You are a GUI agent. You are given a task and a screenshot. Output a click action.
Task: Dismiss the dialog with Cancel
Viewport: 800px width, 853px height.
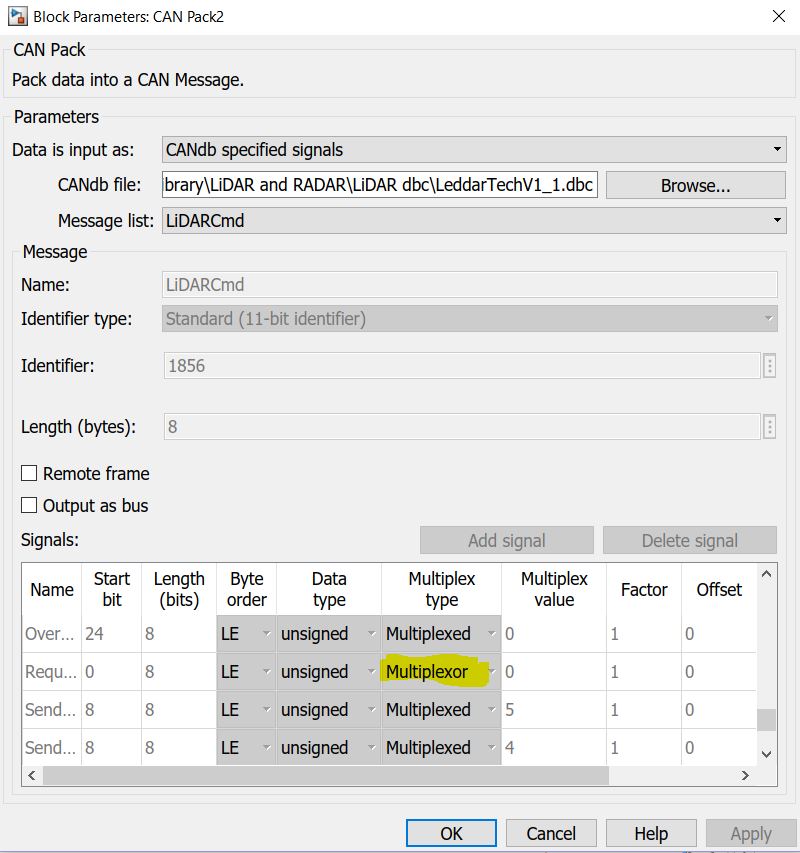pyautogui.click(x=550, y=832)
